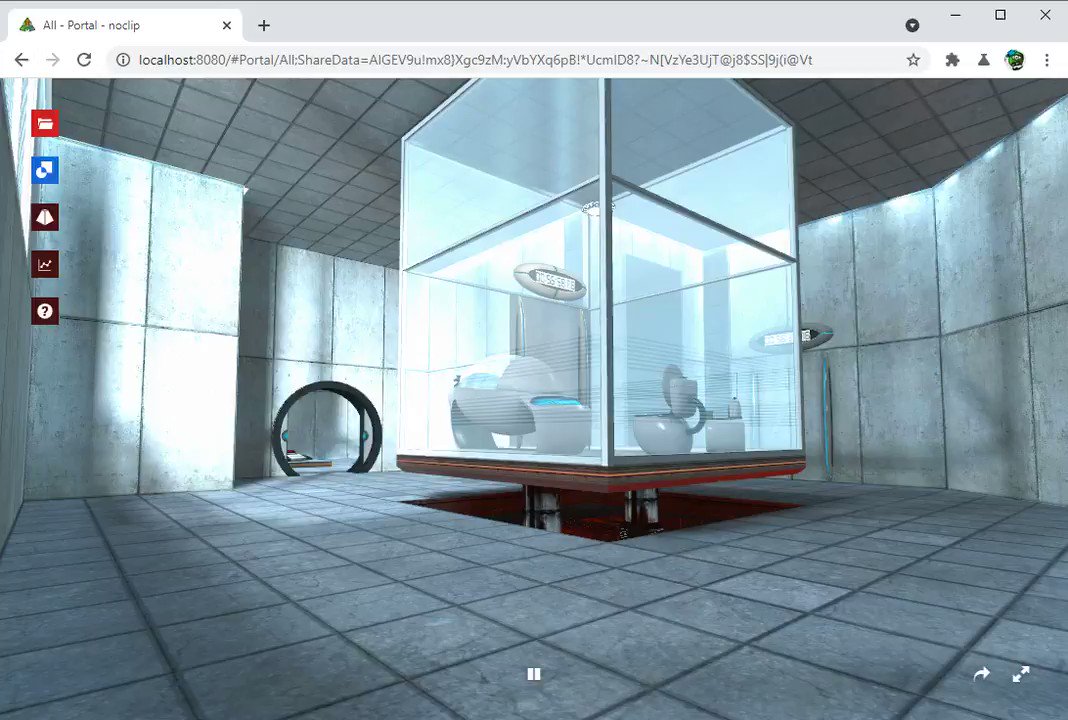Open the browser profile avatar

(x=1015, y=60)
